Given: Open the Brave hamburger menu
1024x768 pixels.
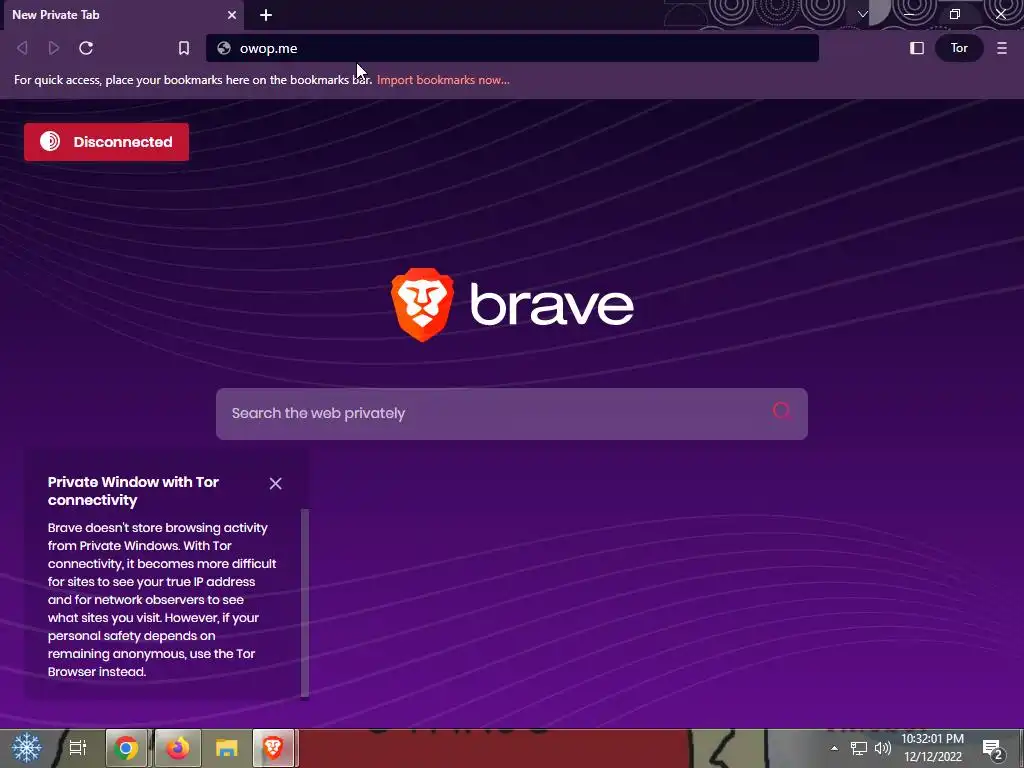Looking at the screenshot, I should [1002, 48].
